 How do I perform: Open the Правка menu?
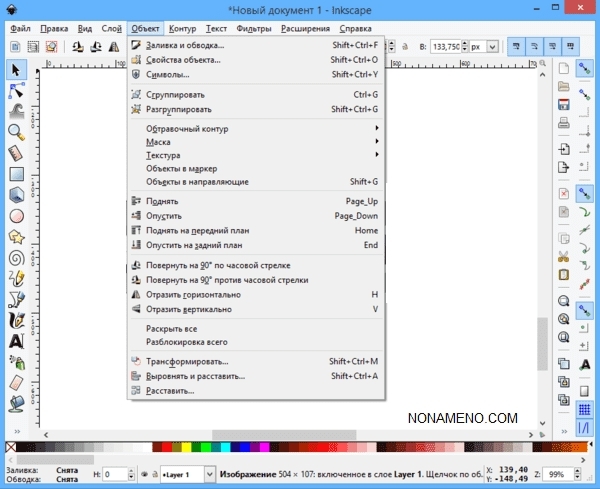click(x=54, y=29)
